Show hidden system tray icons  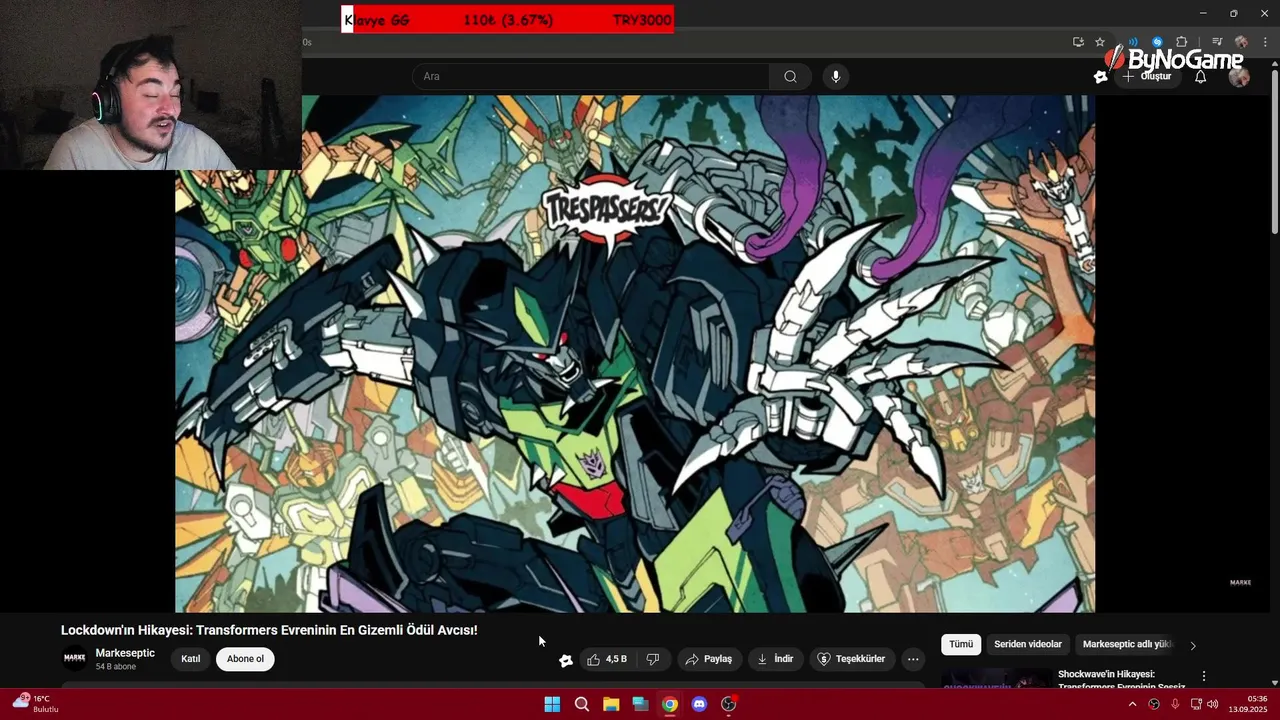[x=1132, y=704]
